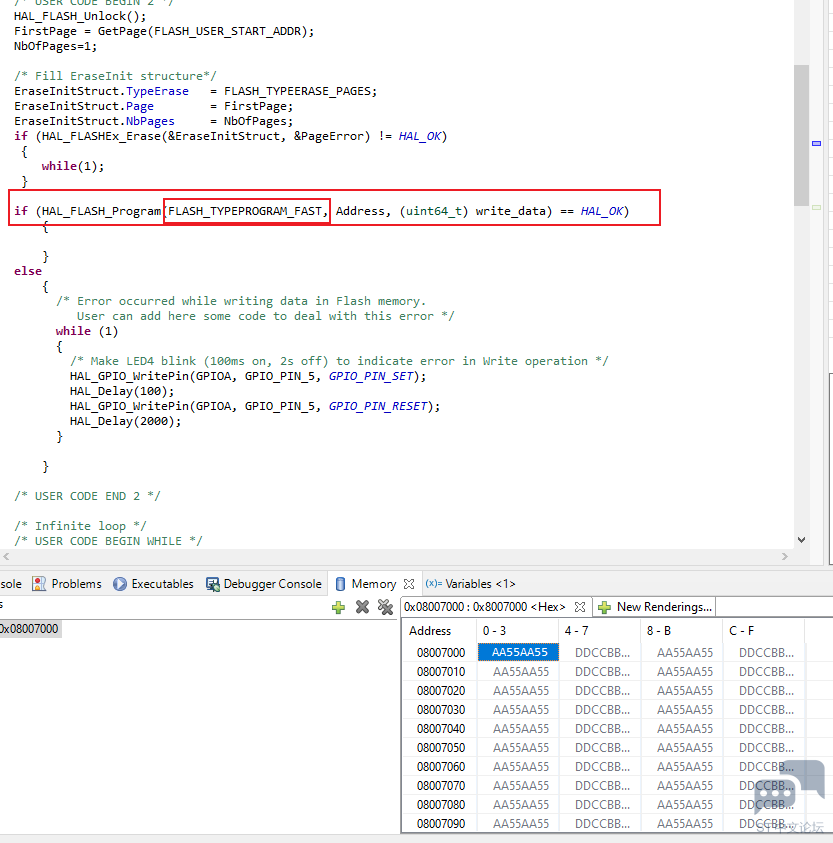
Task: Click the USER CODE END 2 comment
Action: 87,496
